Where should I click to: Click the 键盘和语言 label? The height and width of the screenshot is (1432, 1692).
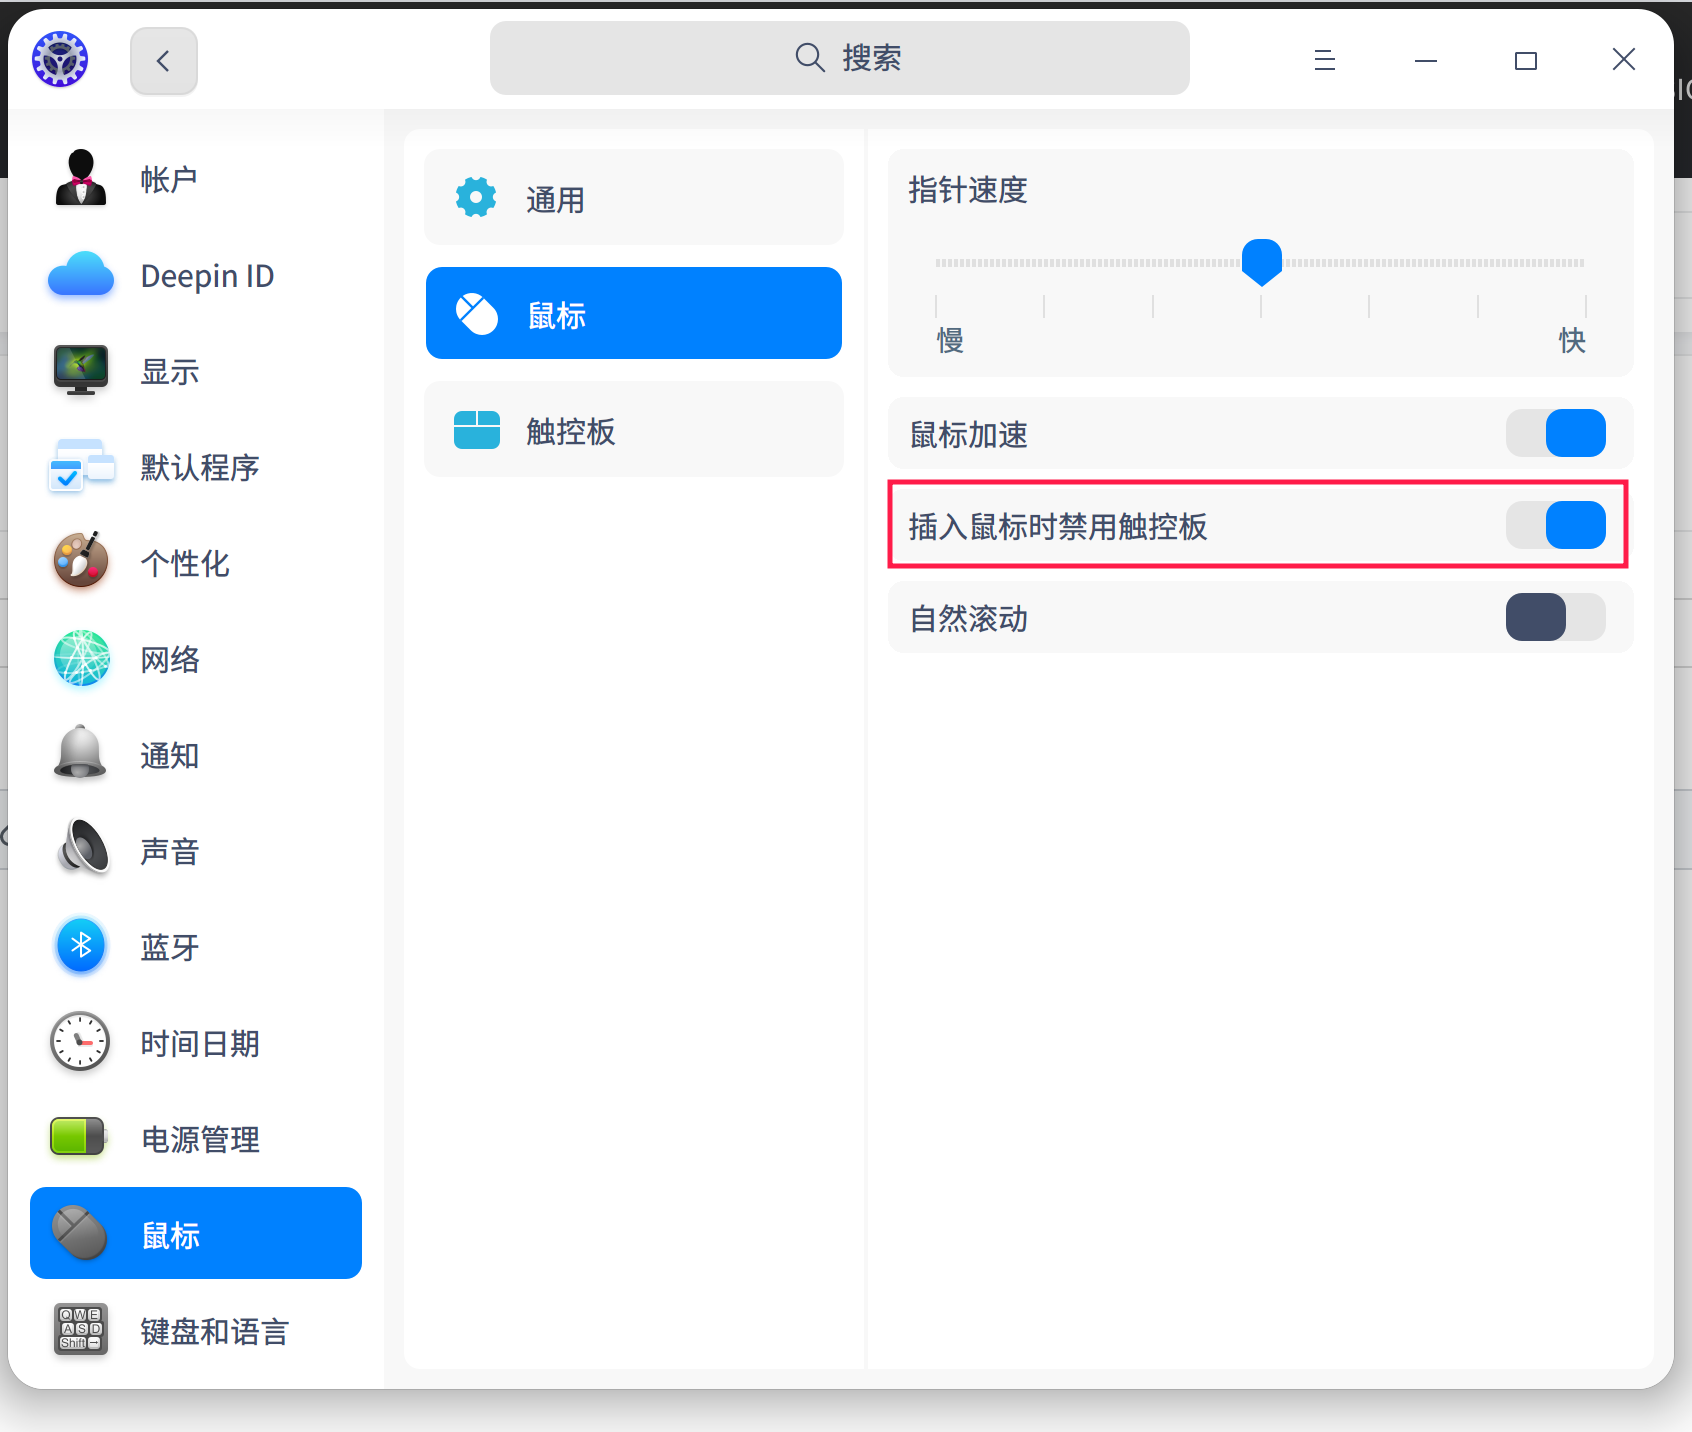pos(215,1332)
